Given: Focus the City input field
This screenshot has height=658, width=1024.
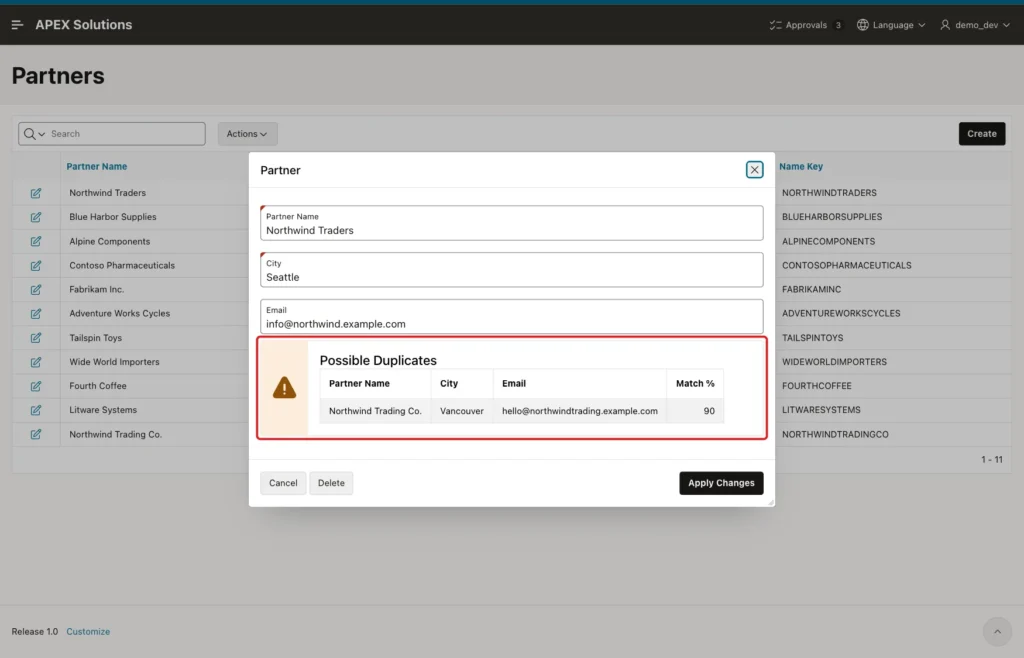Looking at the screenshot, I should [x=511, y=270].
